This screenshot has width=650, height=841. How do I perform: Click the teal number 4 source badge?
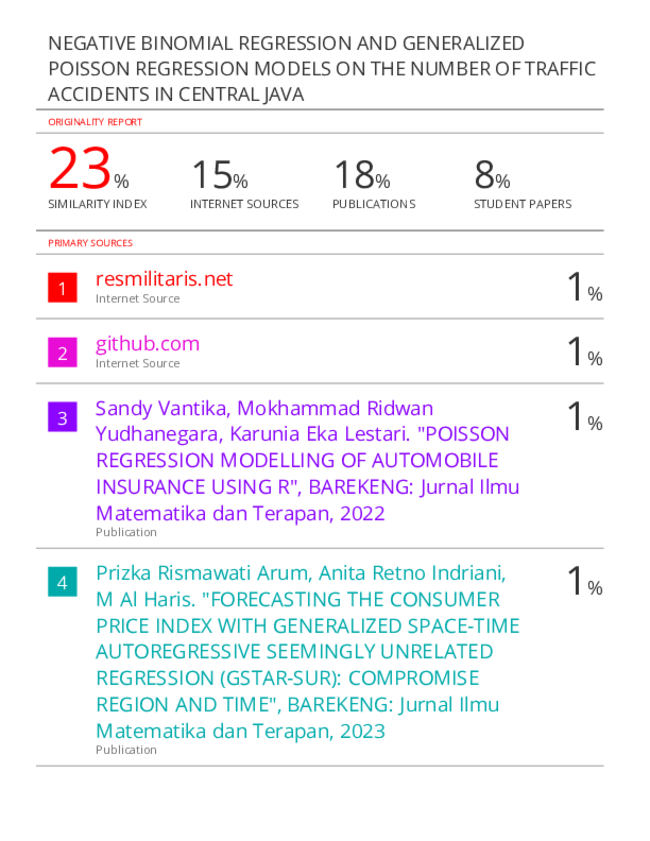tap(62, 581)
